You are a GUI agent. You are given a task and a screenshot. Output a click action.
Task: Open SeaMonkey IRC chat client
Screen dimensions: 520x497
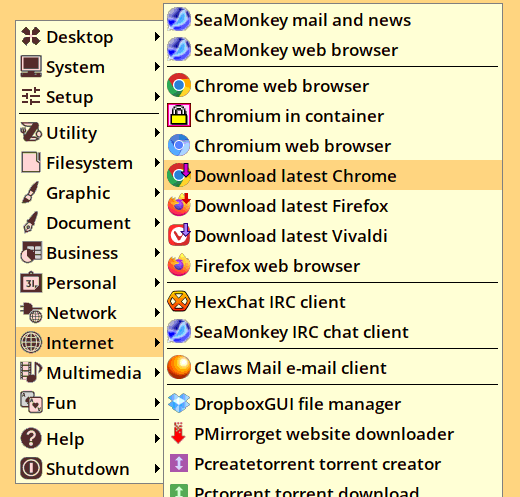(x=333, y=331)
